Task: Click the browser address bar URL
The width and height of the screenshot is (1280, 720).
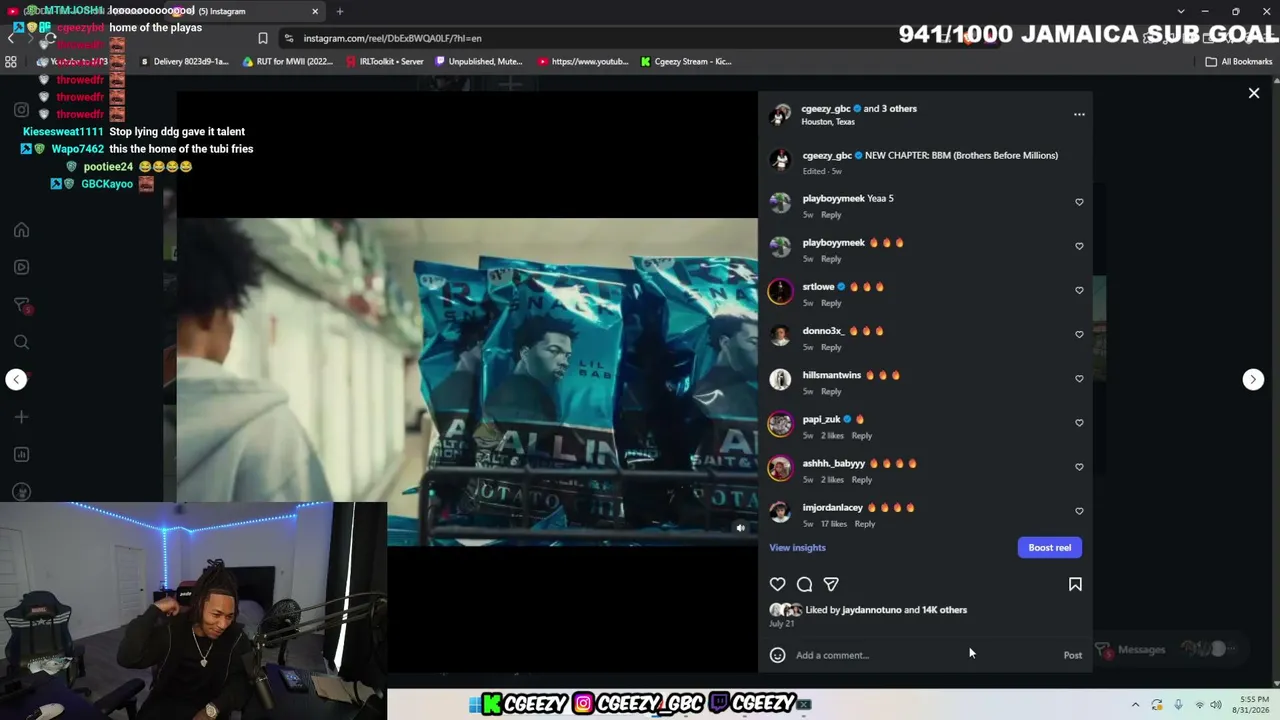Action: point(392,38)
